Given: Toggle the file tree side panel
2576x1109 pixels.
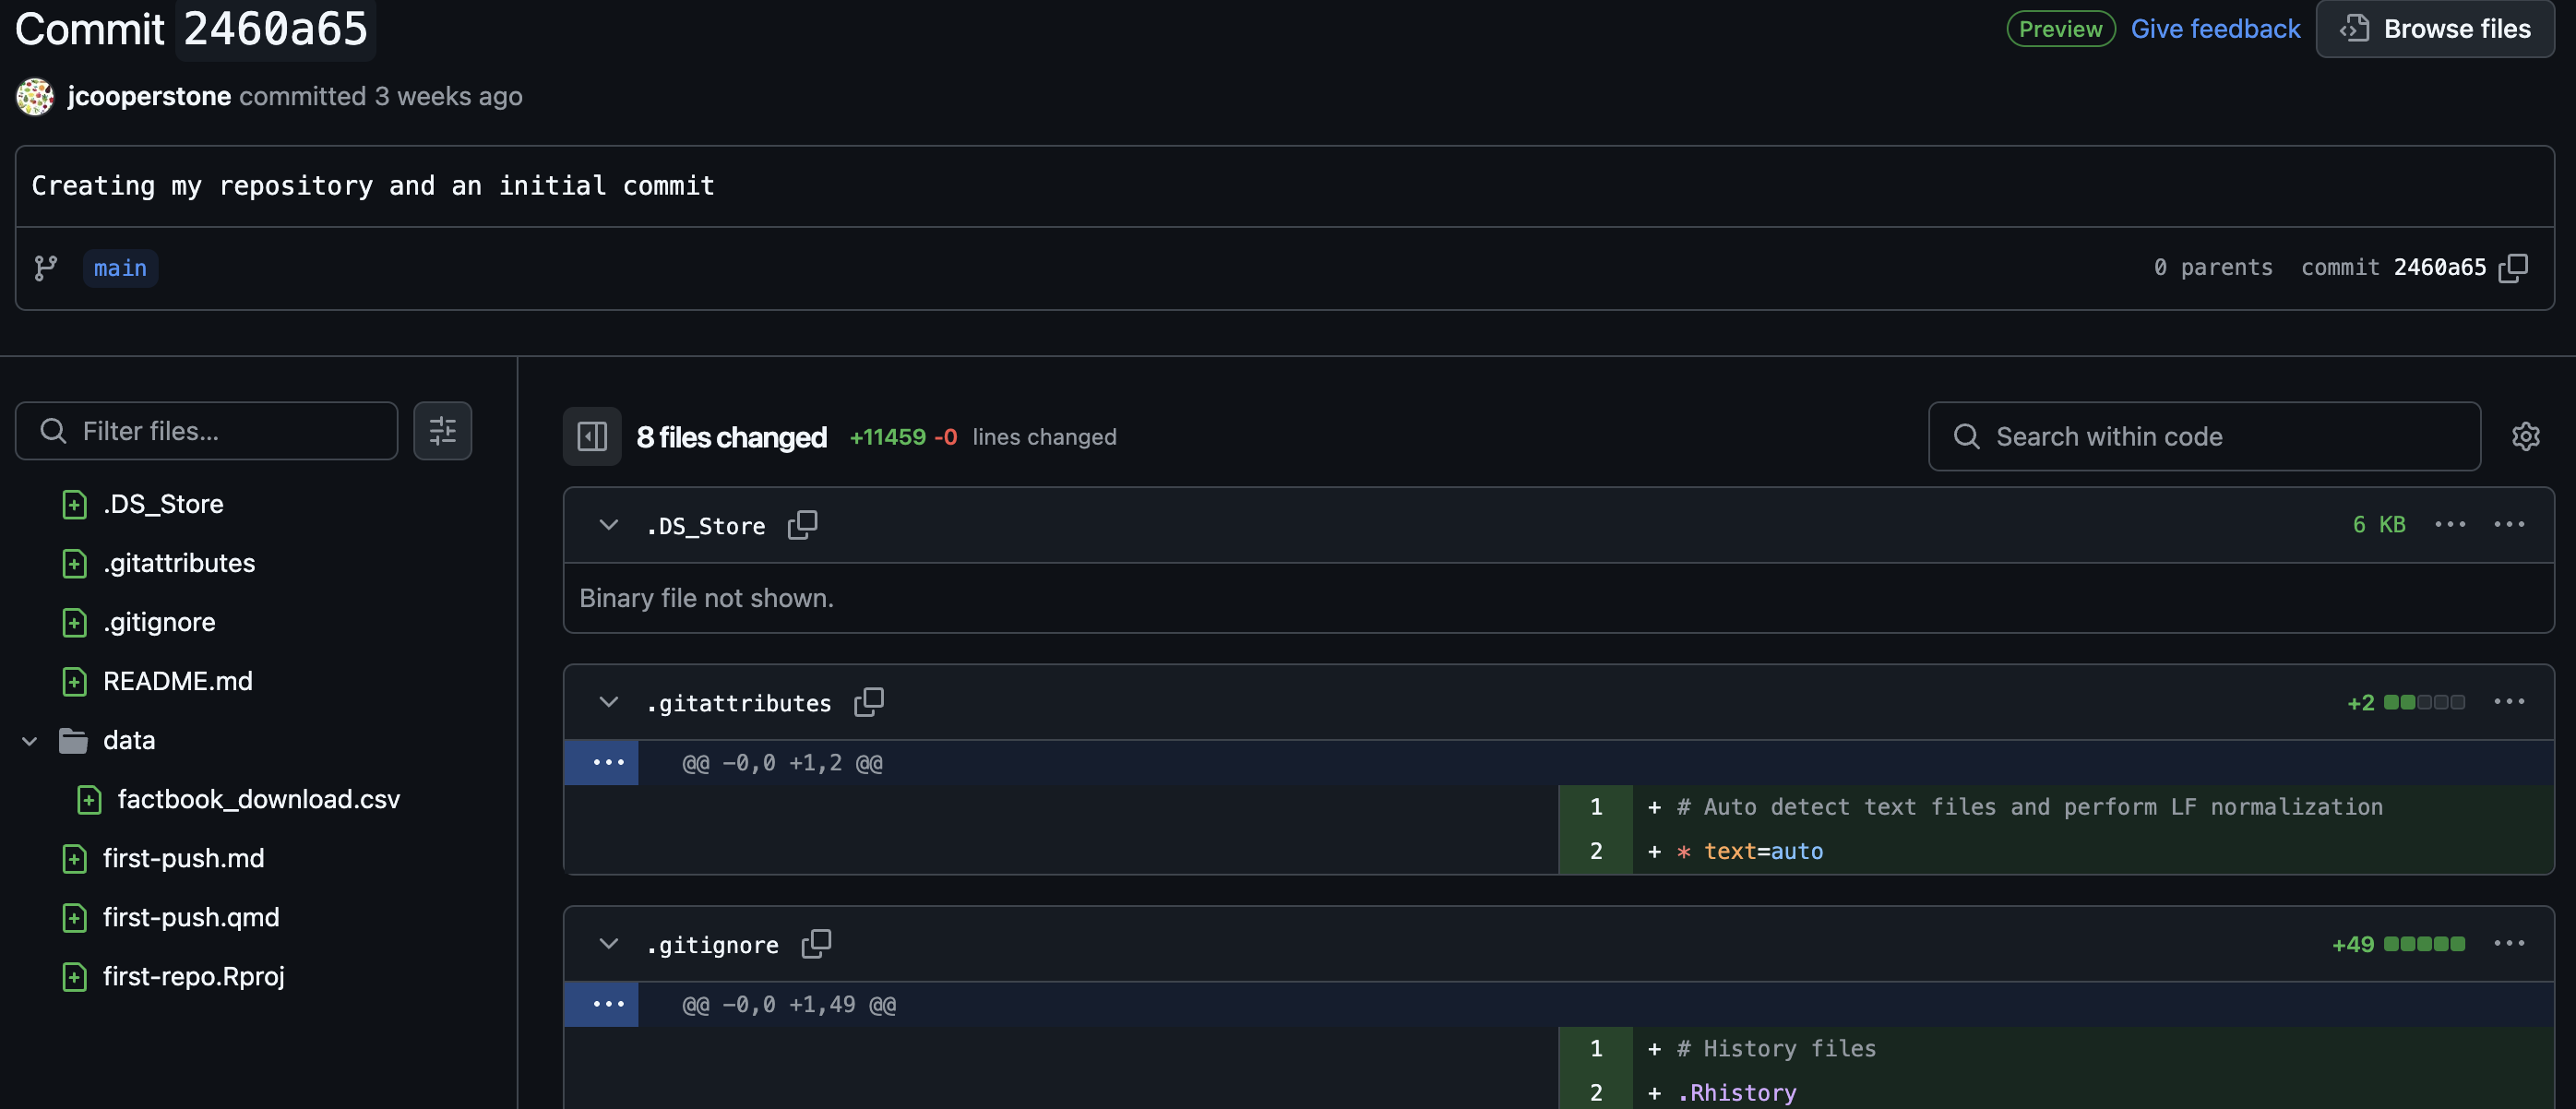Looking at the screenshot, I should click(592, 437).
